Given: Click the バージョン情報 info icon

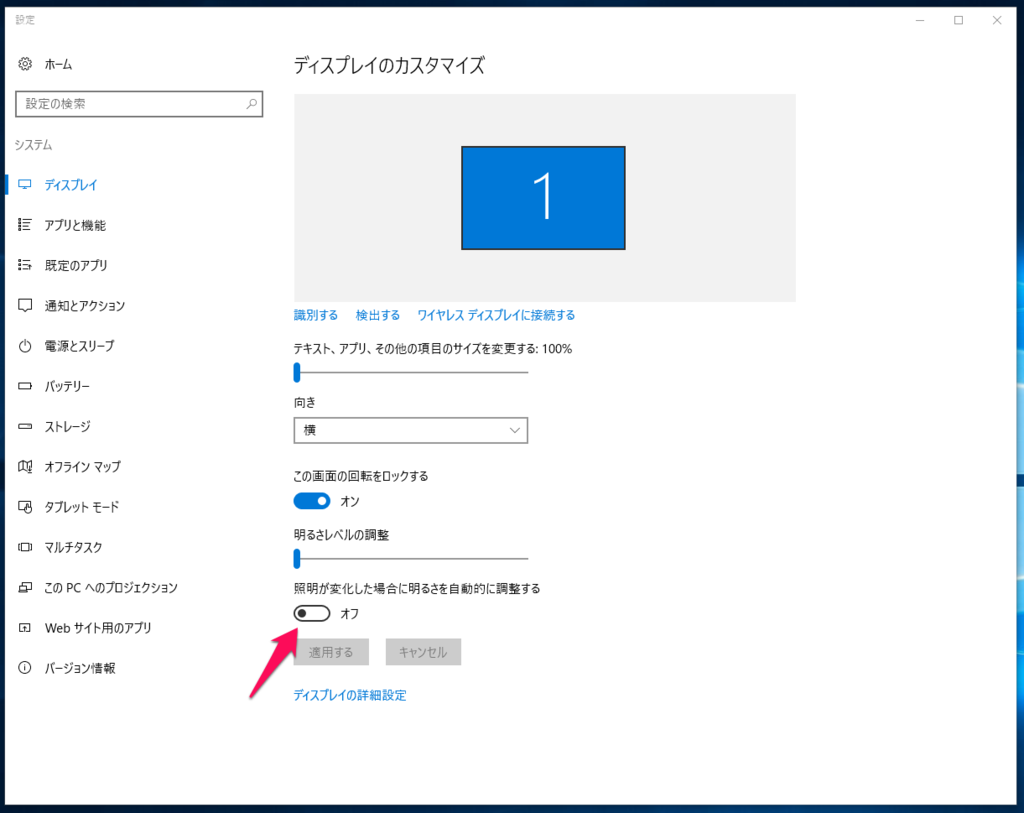Looking at the screenshot, I should 25,668.
